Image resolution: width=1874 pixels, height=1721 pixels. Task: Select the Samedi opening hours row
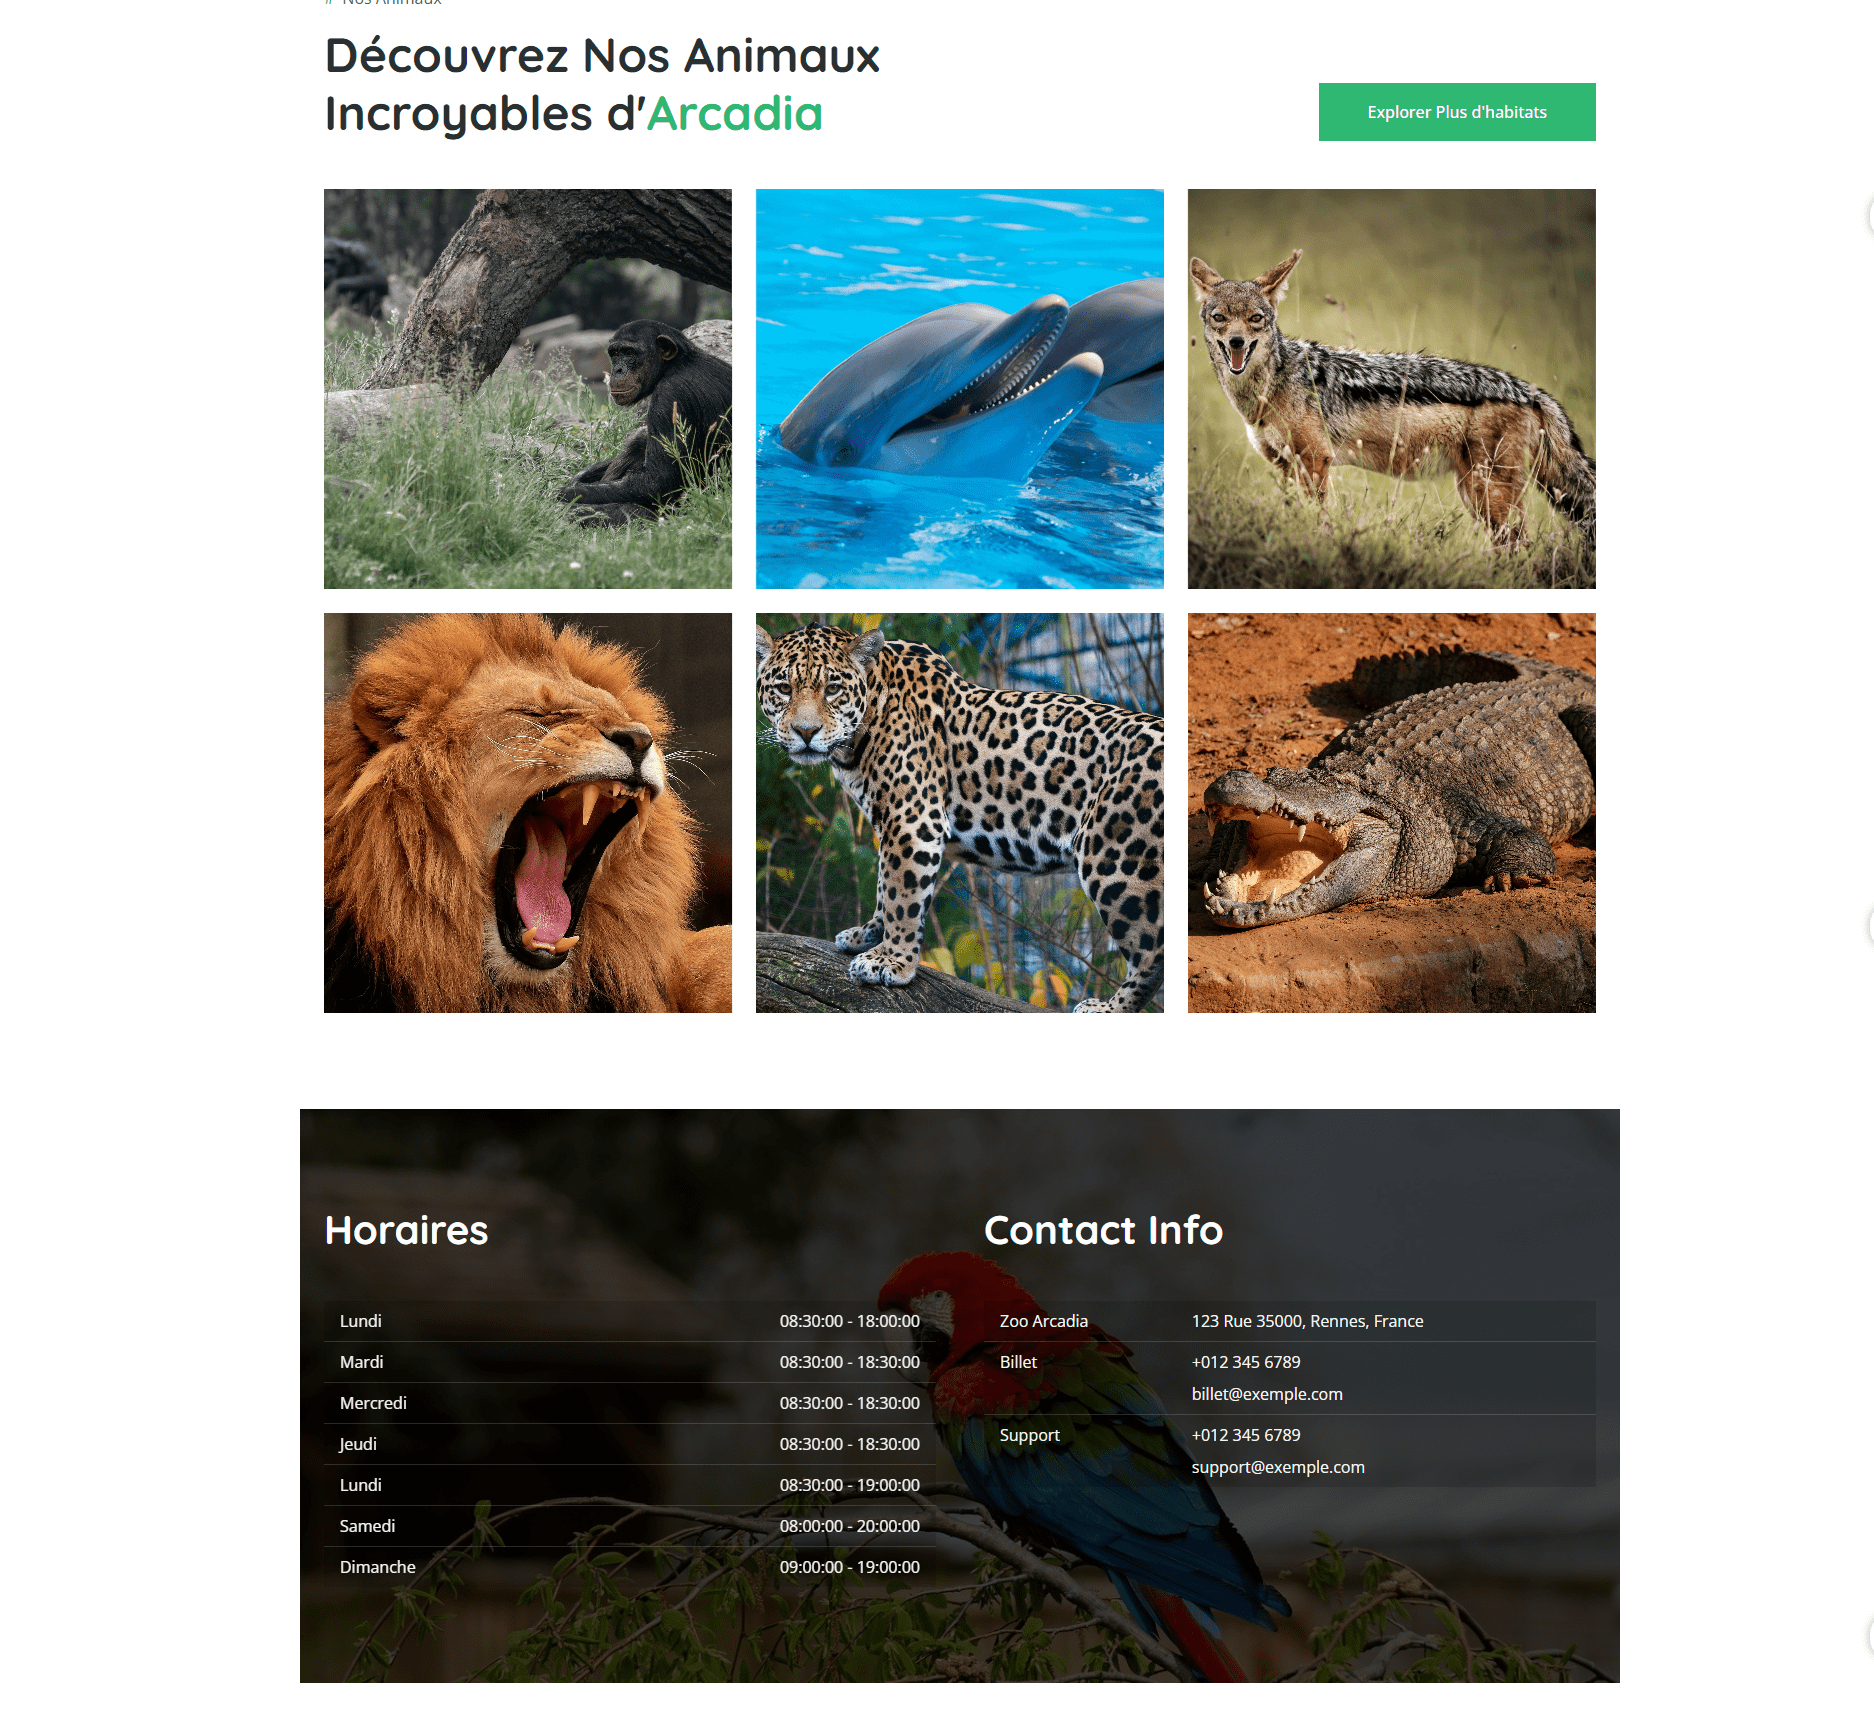point(630,1526)
